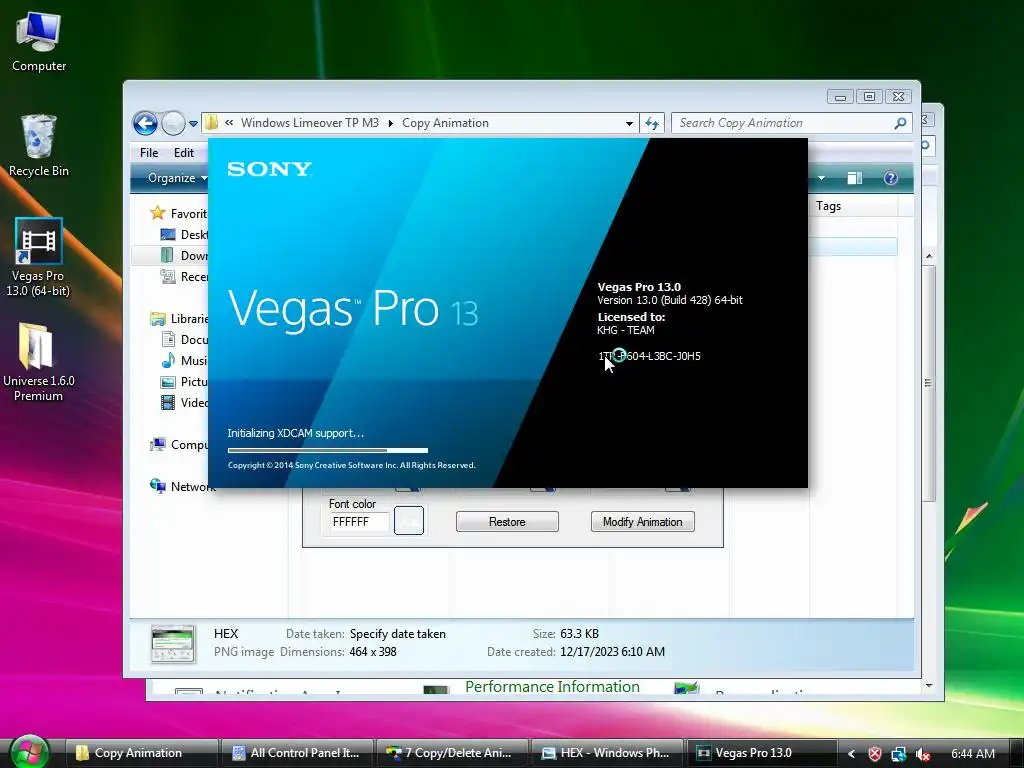
Task: Click scroll down arrow of back window
Action: tap(929, 685)
